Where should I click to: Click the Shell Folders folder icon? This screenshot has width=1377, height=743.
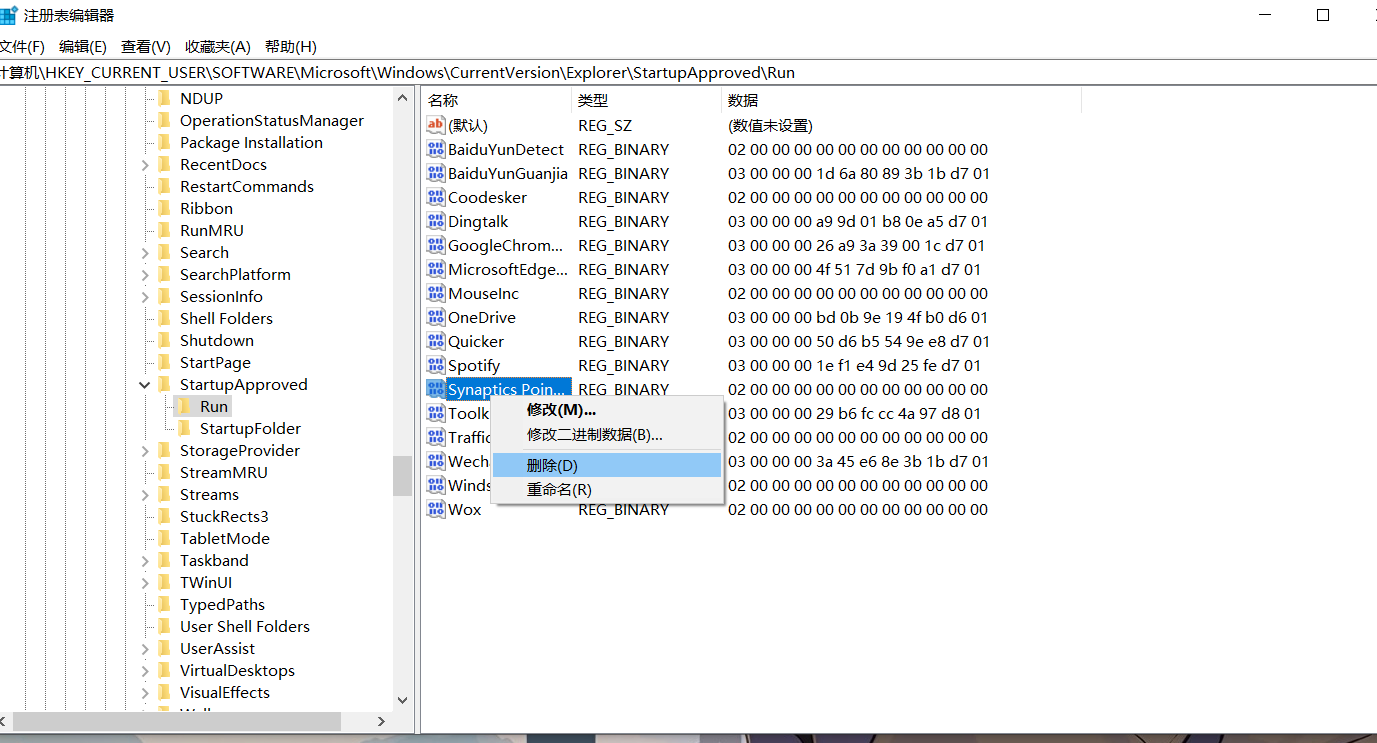164,318
